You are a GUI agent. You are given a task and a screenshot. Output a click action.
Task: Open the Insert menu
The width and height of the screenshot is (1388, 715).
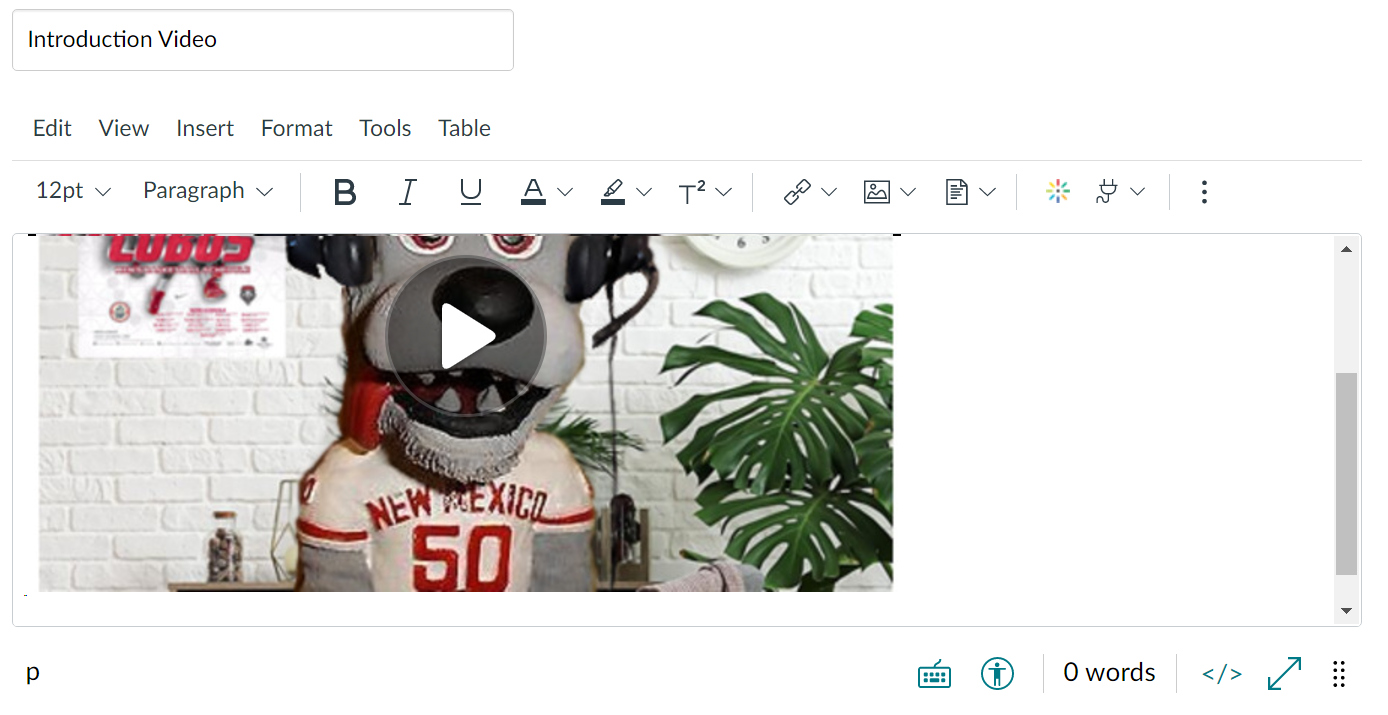[205, 128]
